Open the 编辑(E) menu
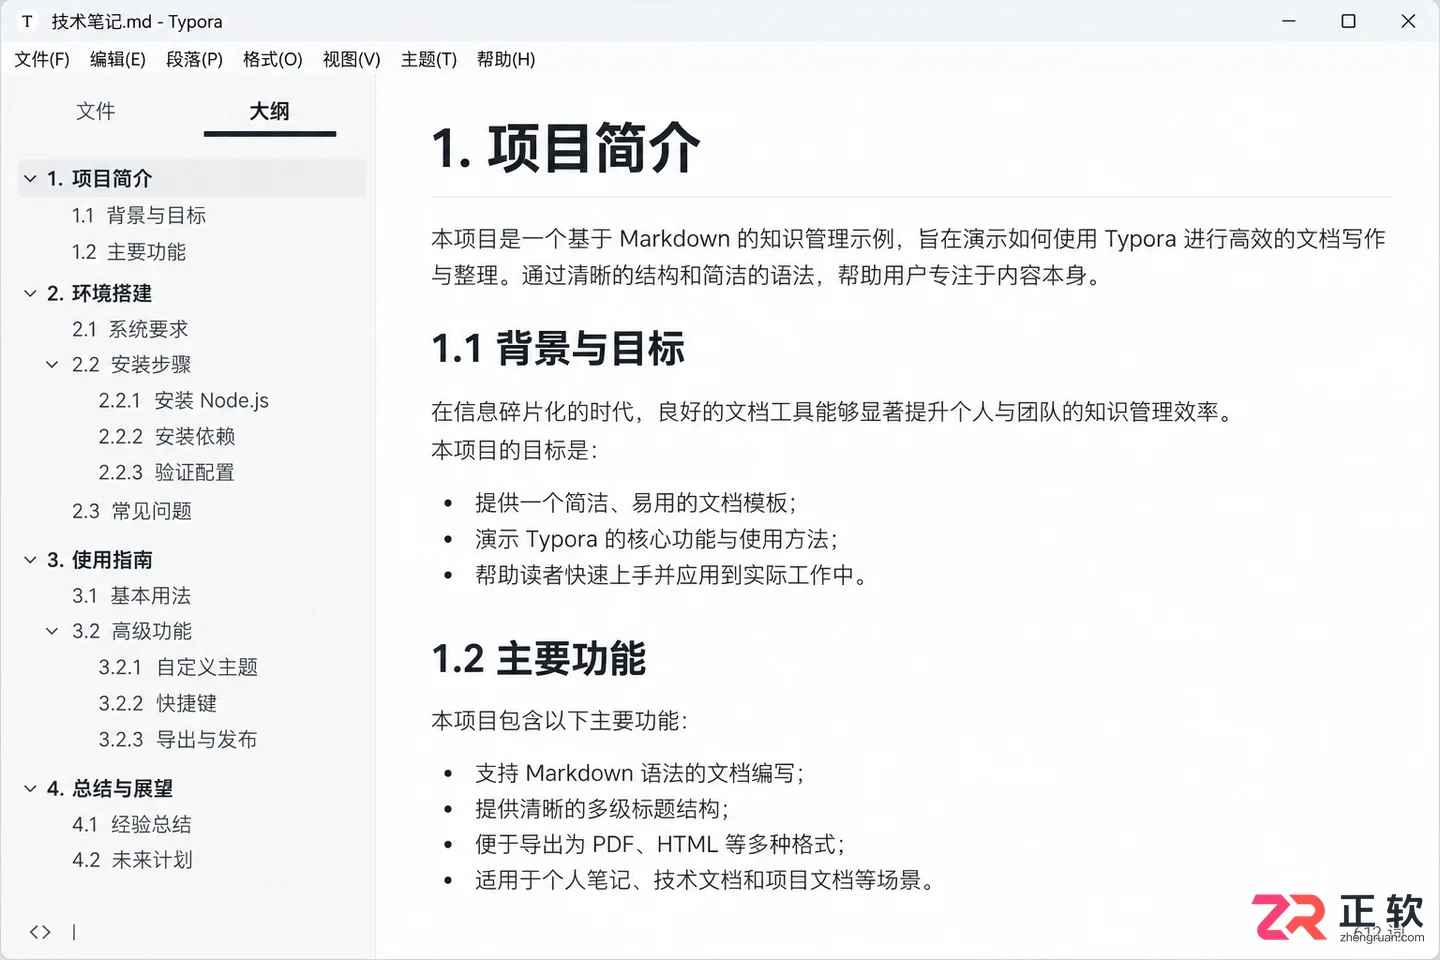 (x=118, y=60)
